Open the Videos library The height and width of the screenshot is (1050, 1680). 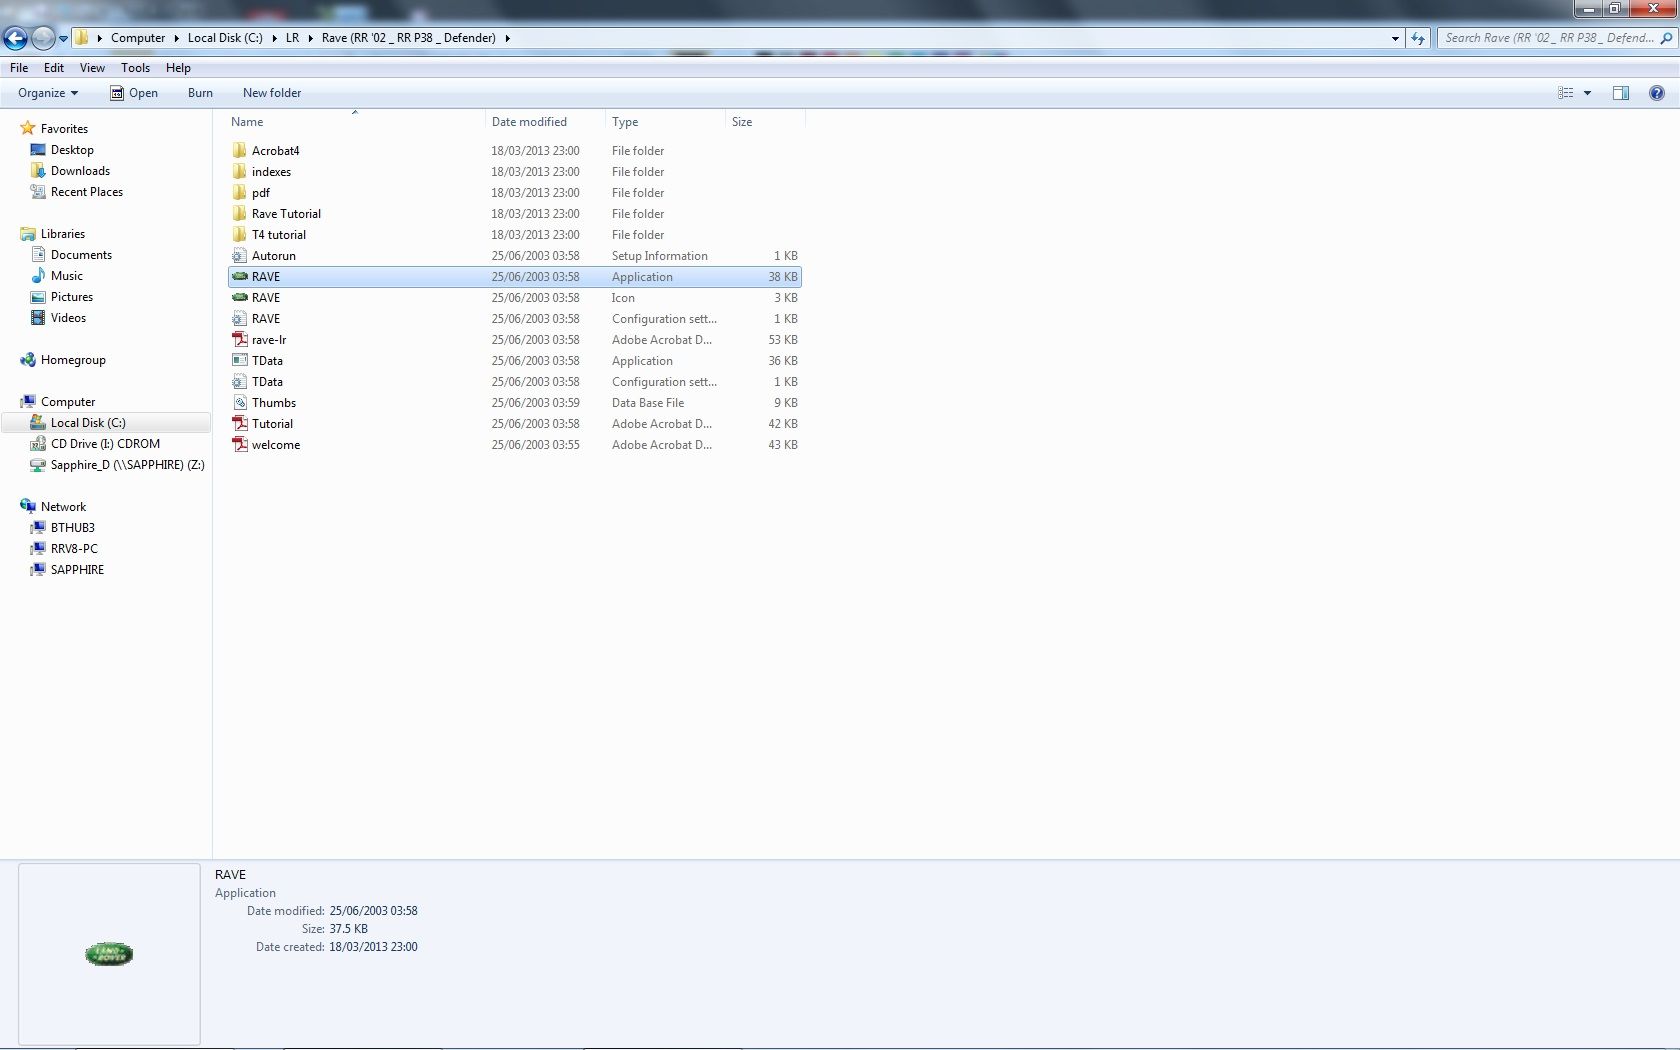point(68,318)
